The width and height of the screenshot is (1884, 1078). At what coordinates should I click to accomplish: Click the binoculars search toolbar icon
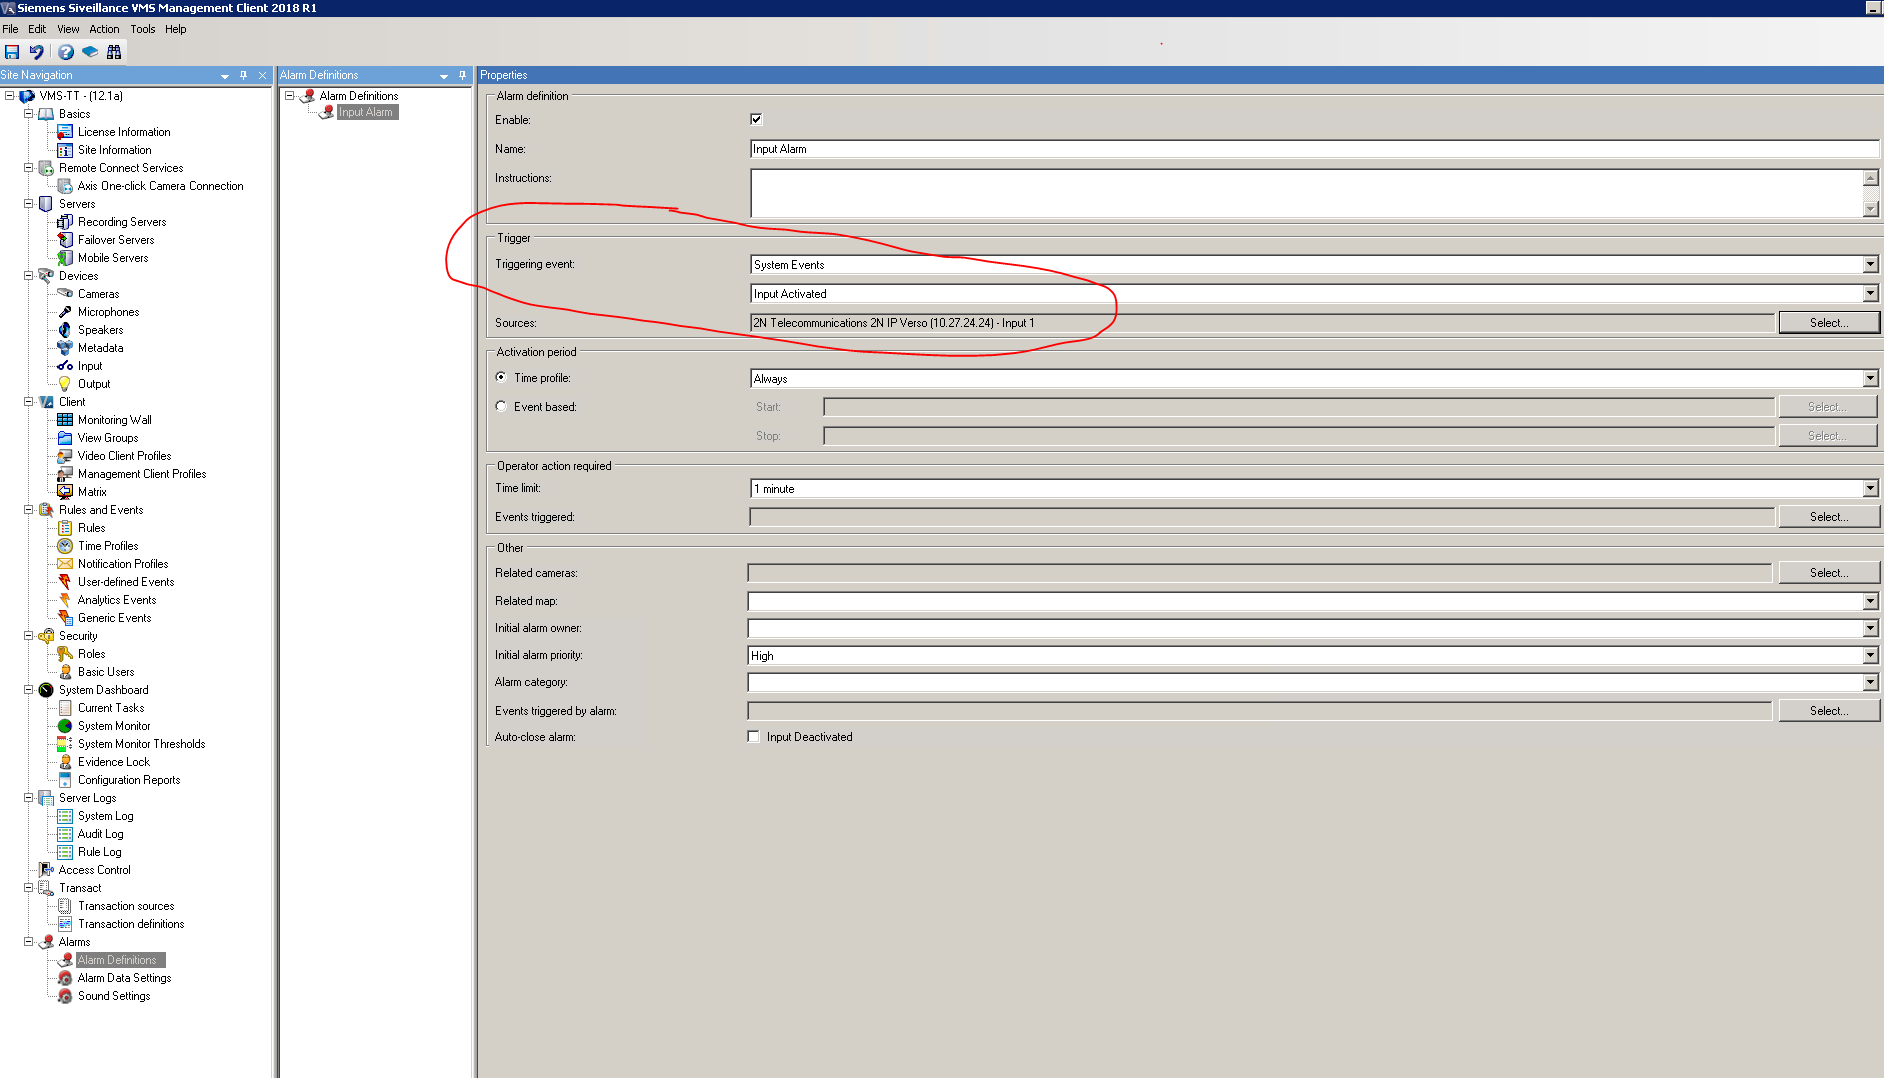tap(114, 52)
